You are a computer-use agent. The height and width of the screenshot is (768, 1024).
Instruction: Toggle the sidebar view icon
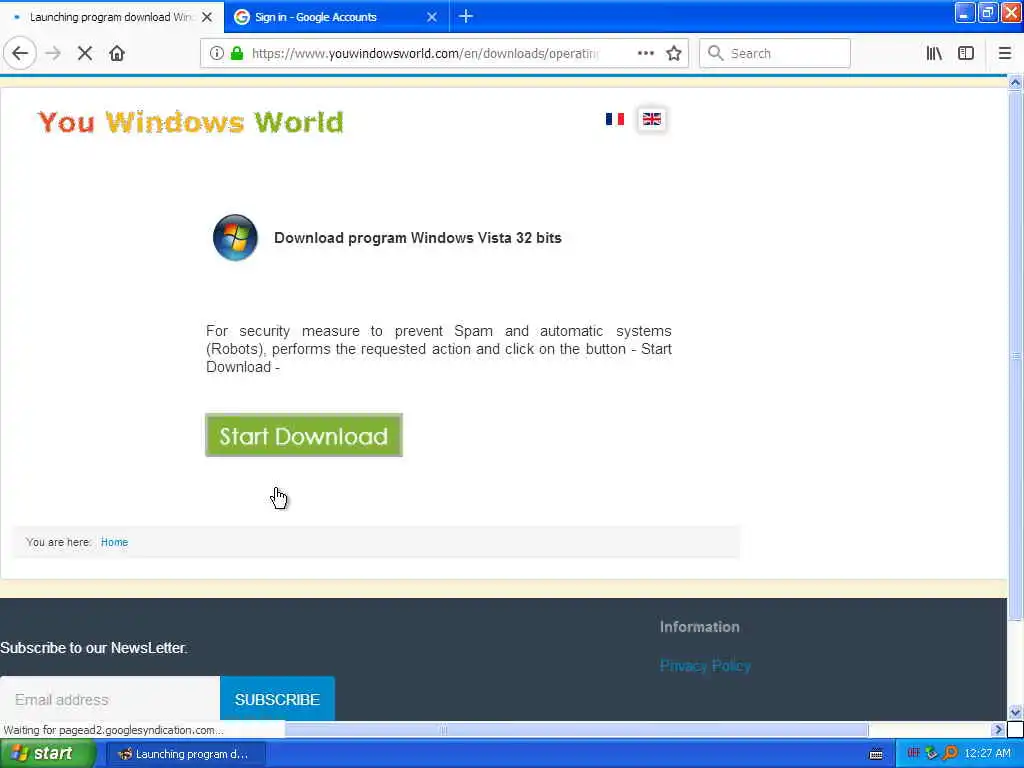click(966, 54)
